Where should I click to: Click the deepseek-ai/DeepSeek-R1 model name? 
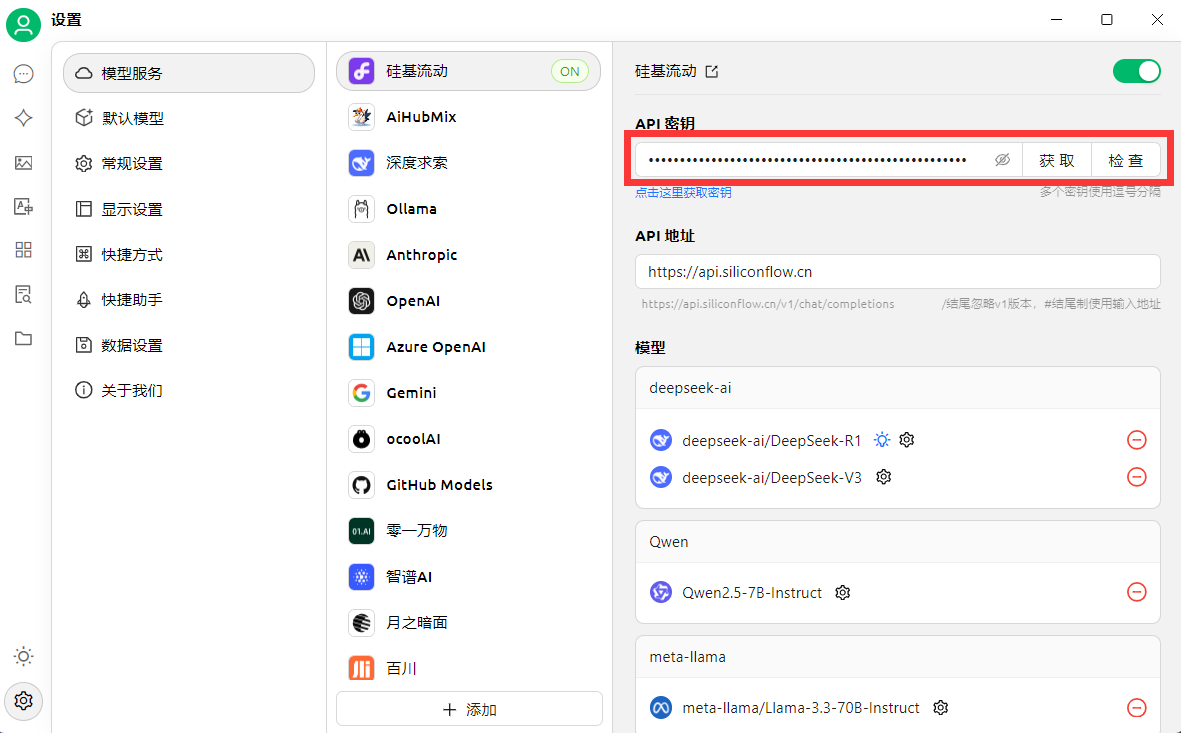click(771, 441)
